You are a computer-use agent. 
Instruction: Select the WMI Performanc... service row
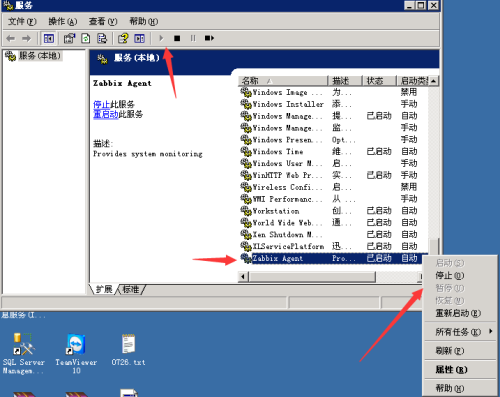333,199
